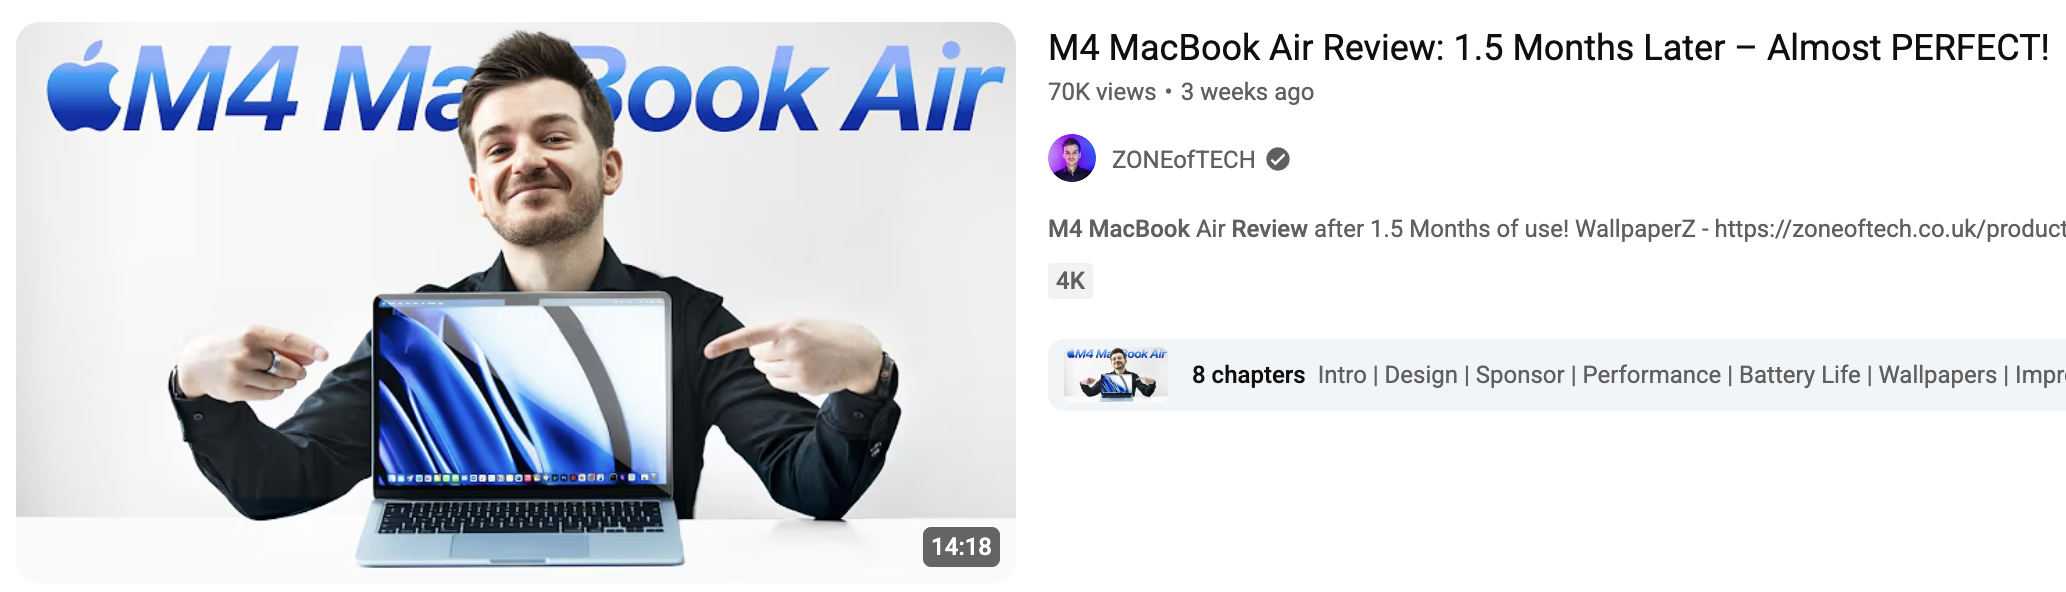Click the truncated 'Impr' chapter label

pyautogui.click(x=2040, y=375)
